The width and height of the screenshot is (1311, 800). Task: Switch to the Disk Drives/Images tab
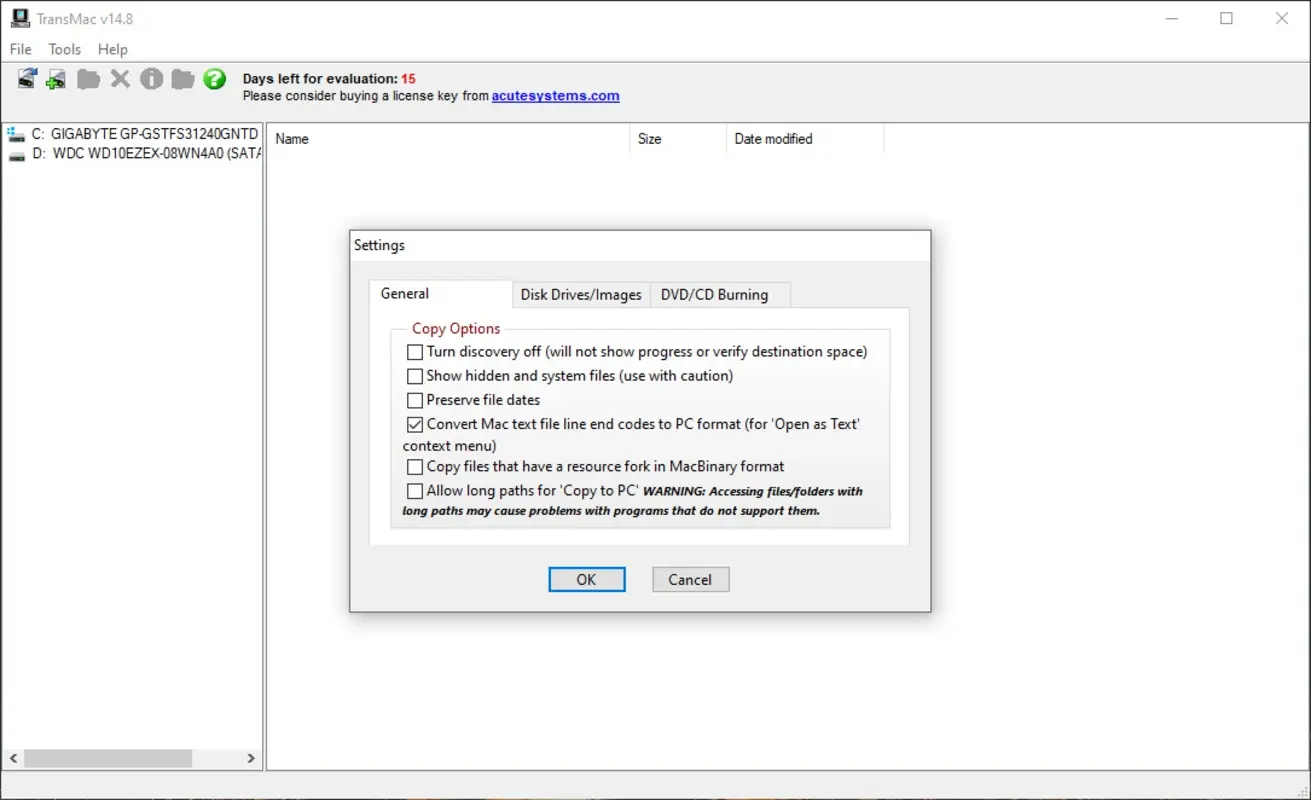[580, 294]
